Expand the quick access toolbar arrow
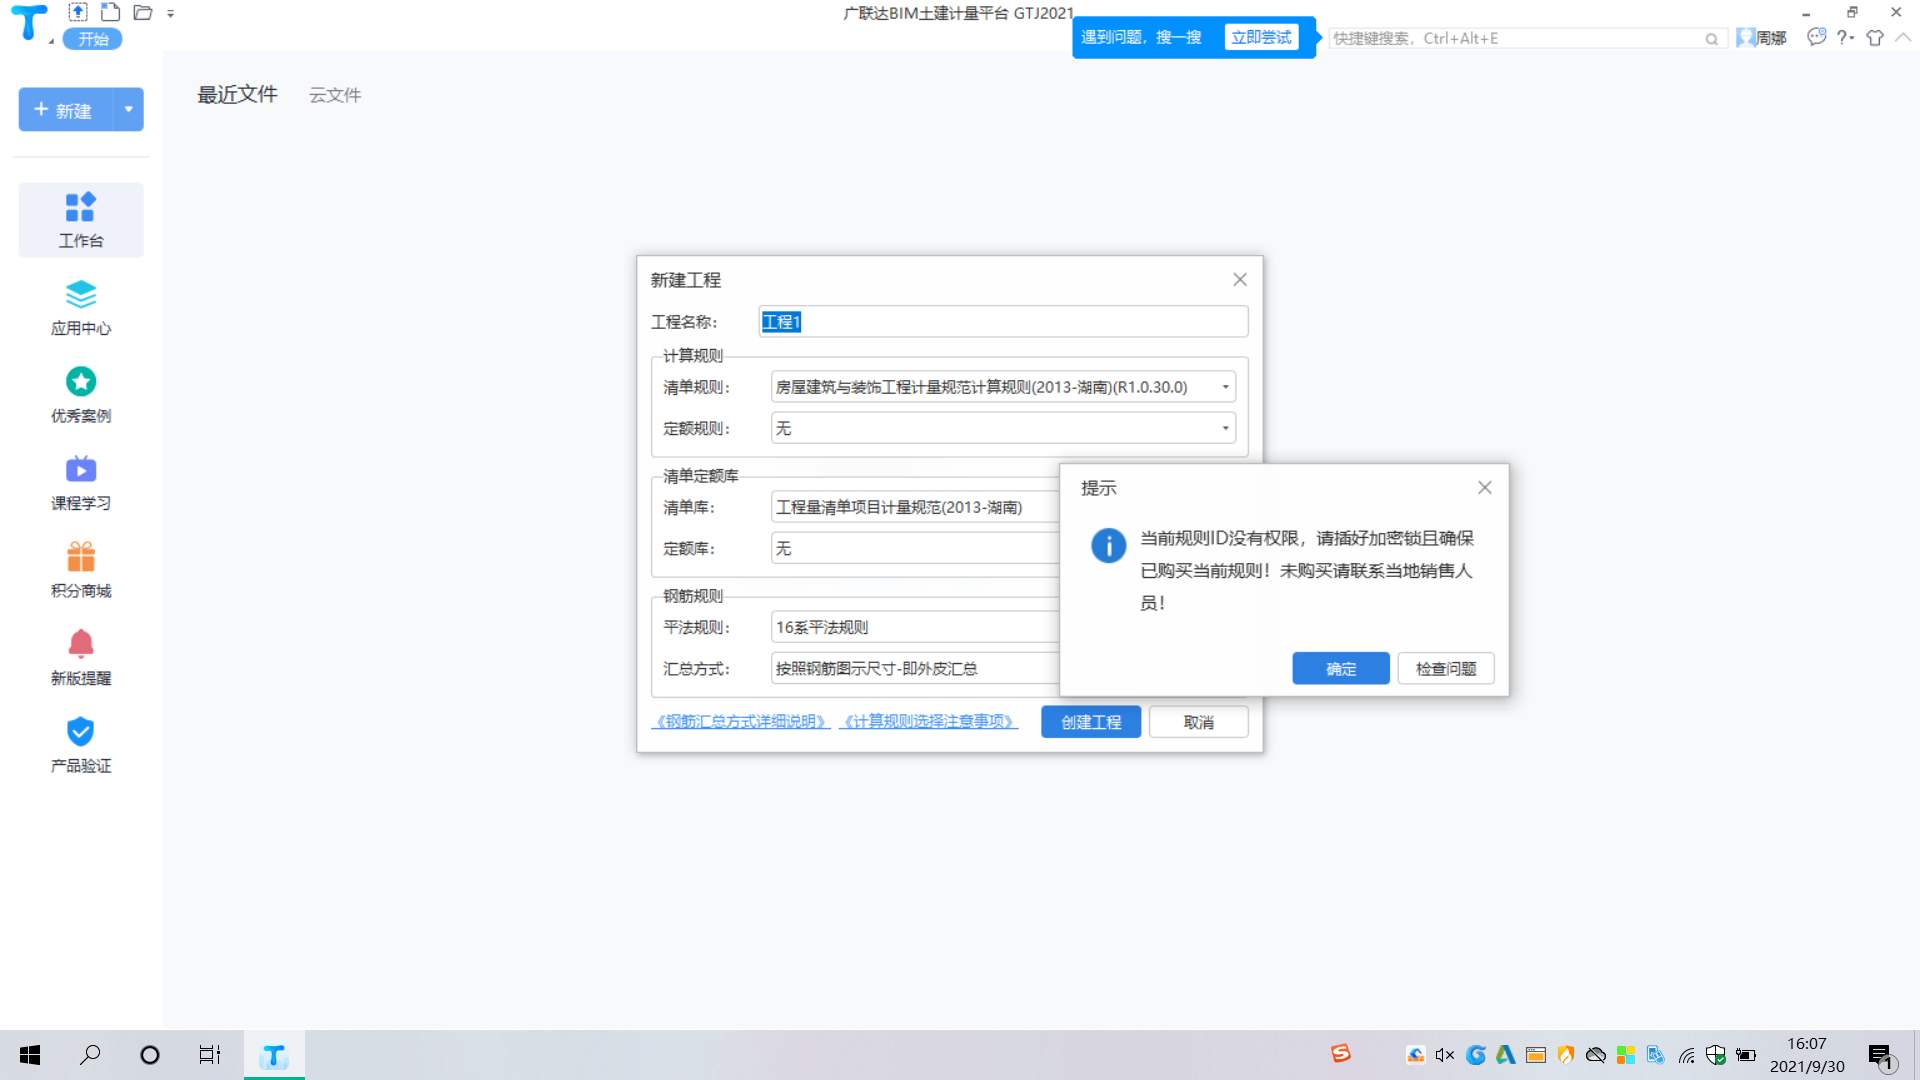Image resolution: width=1920 pixels, height=1080 pixels. (x=170, y=13)
